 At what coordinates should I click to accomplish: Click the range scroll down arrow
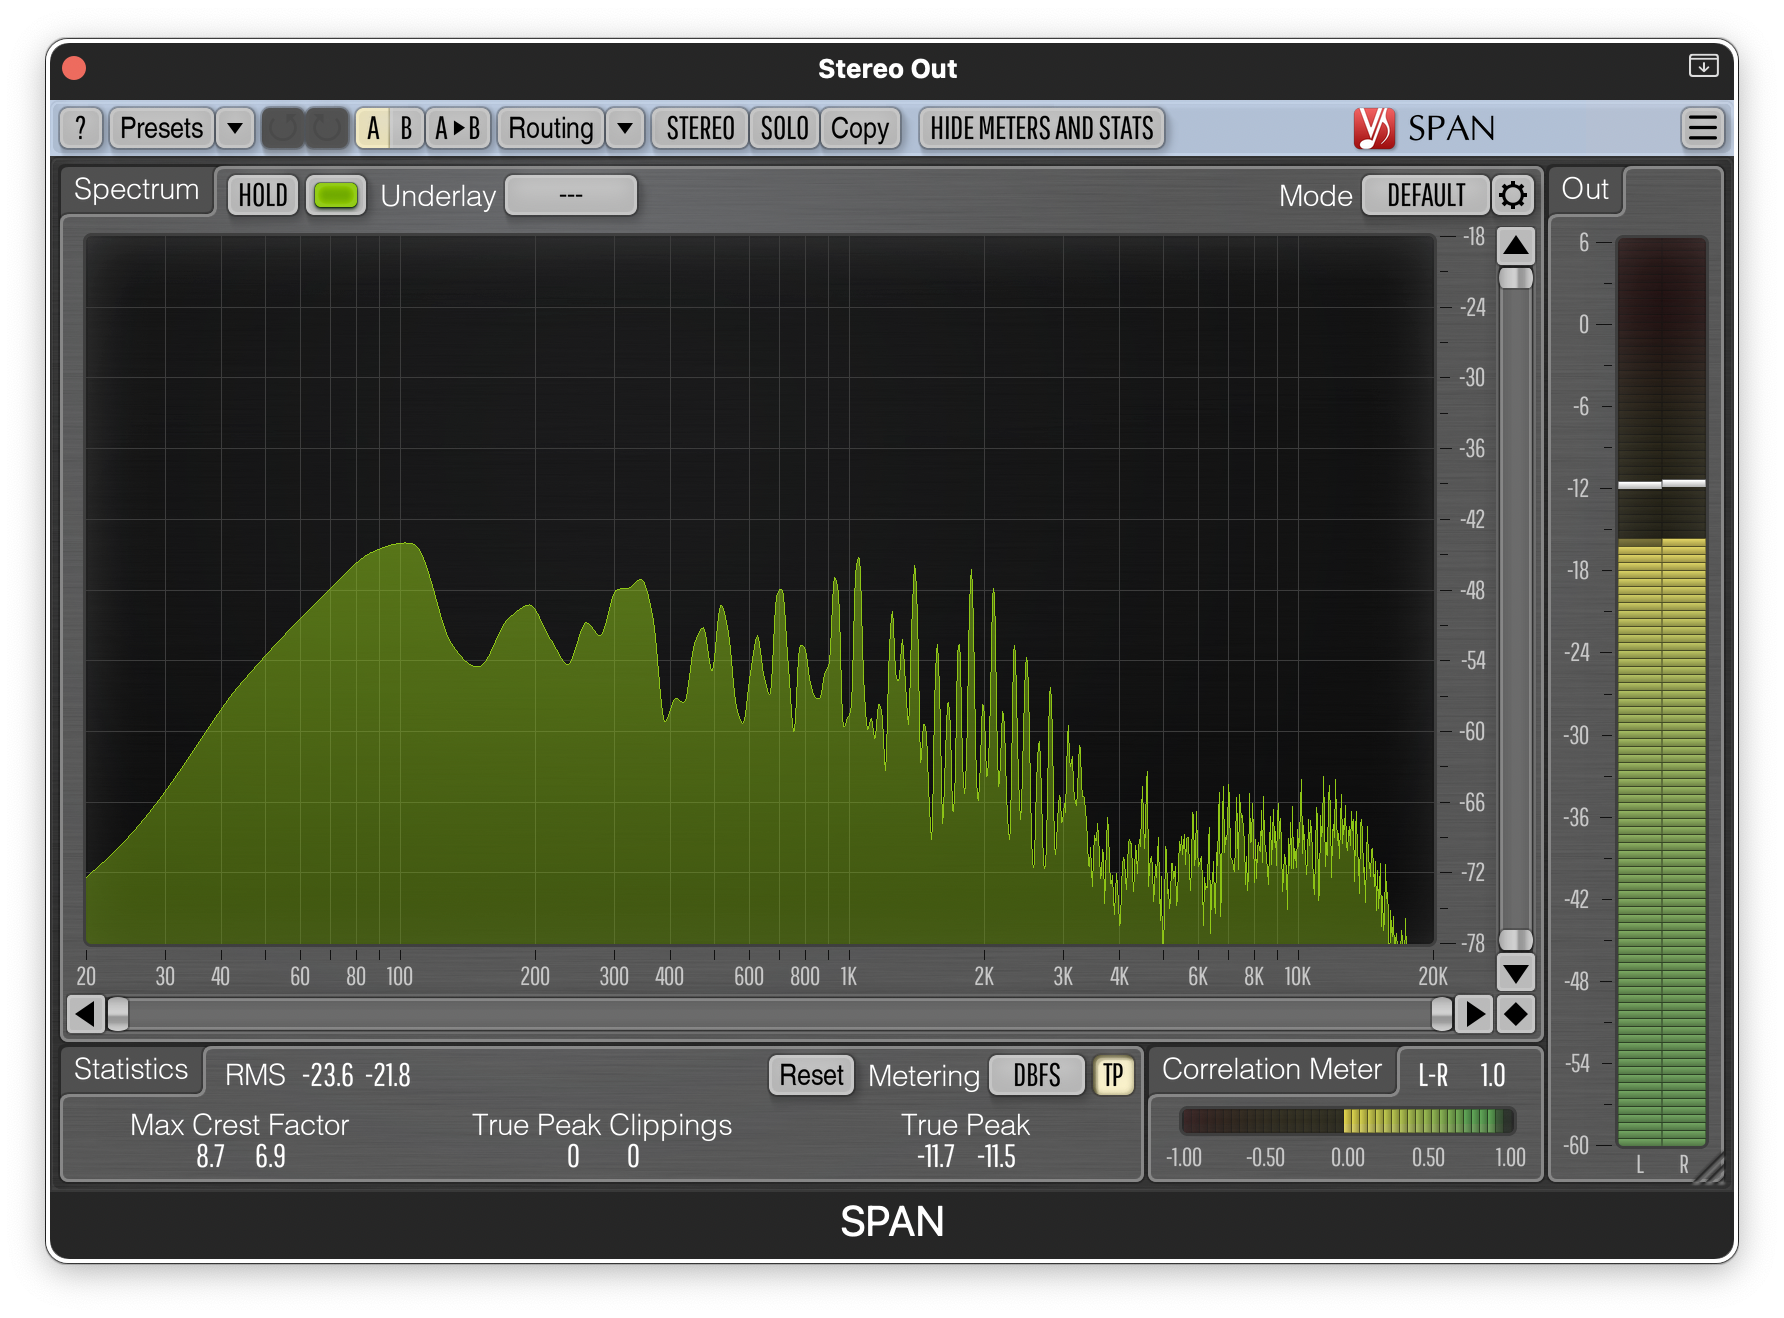point(1516,971)
